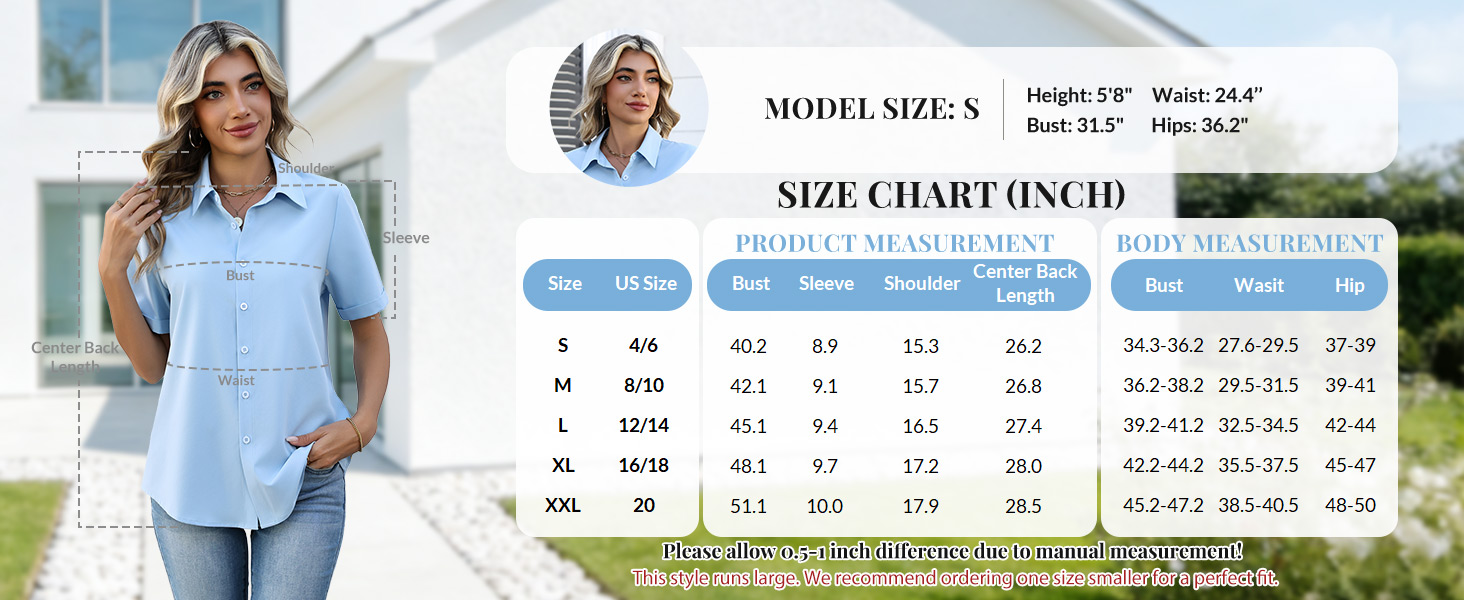Click the "8/10" US size cell
The image size is (1464, 600).
click(644, 385)
